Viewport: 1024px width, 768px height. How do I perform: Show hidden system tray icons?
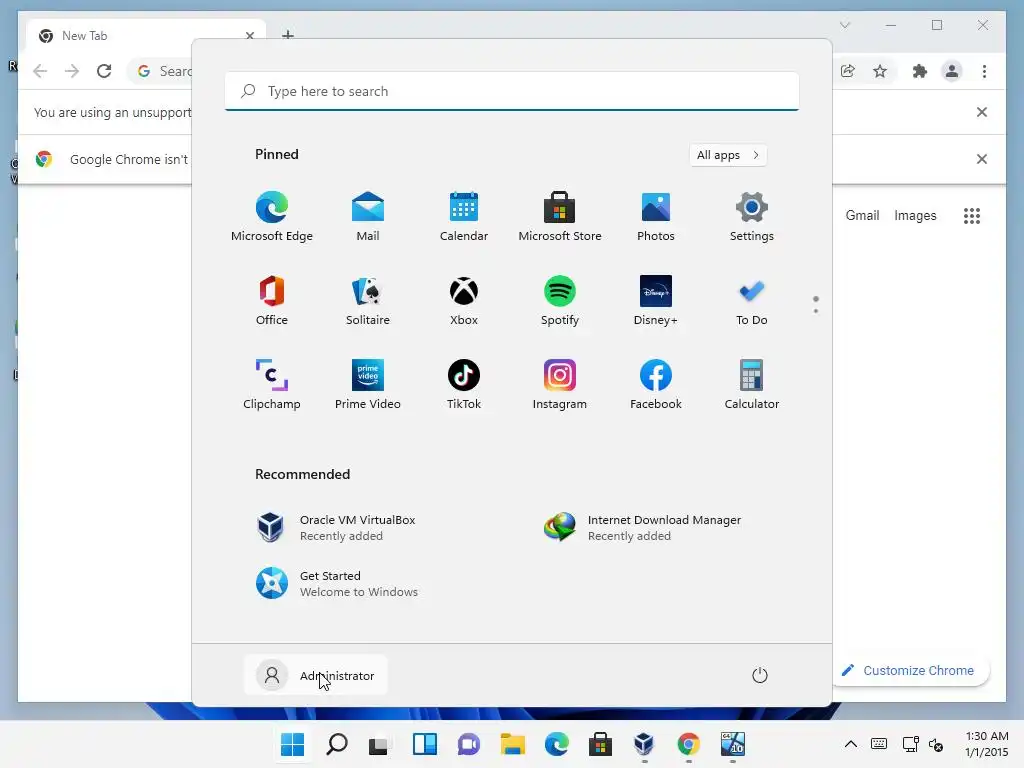point(850,744)
